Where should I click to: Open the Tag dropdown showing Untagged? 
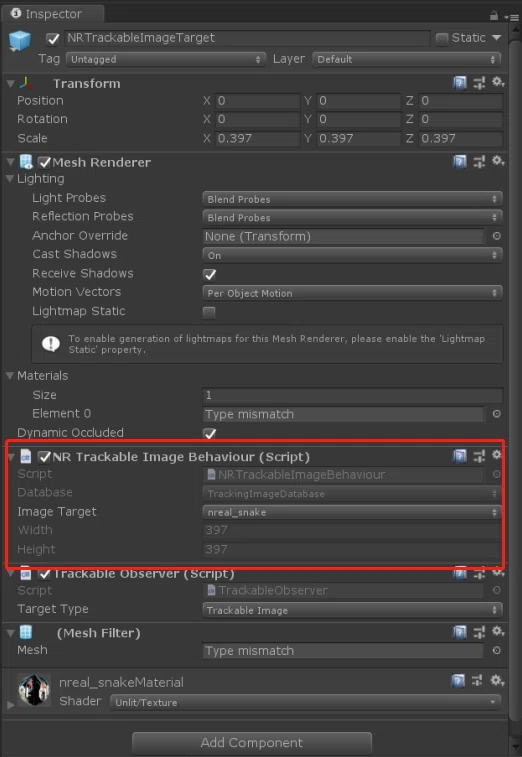click(x=166, y=59)
